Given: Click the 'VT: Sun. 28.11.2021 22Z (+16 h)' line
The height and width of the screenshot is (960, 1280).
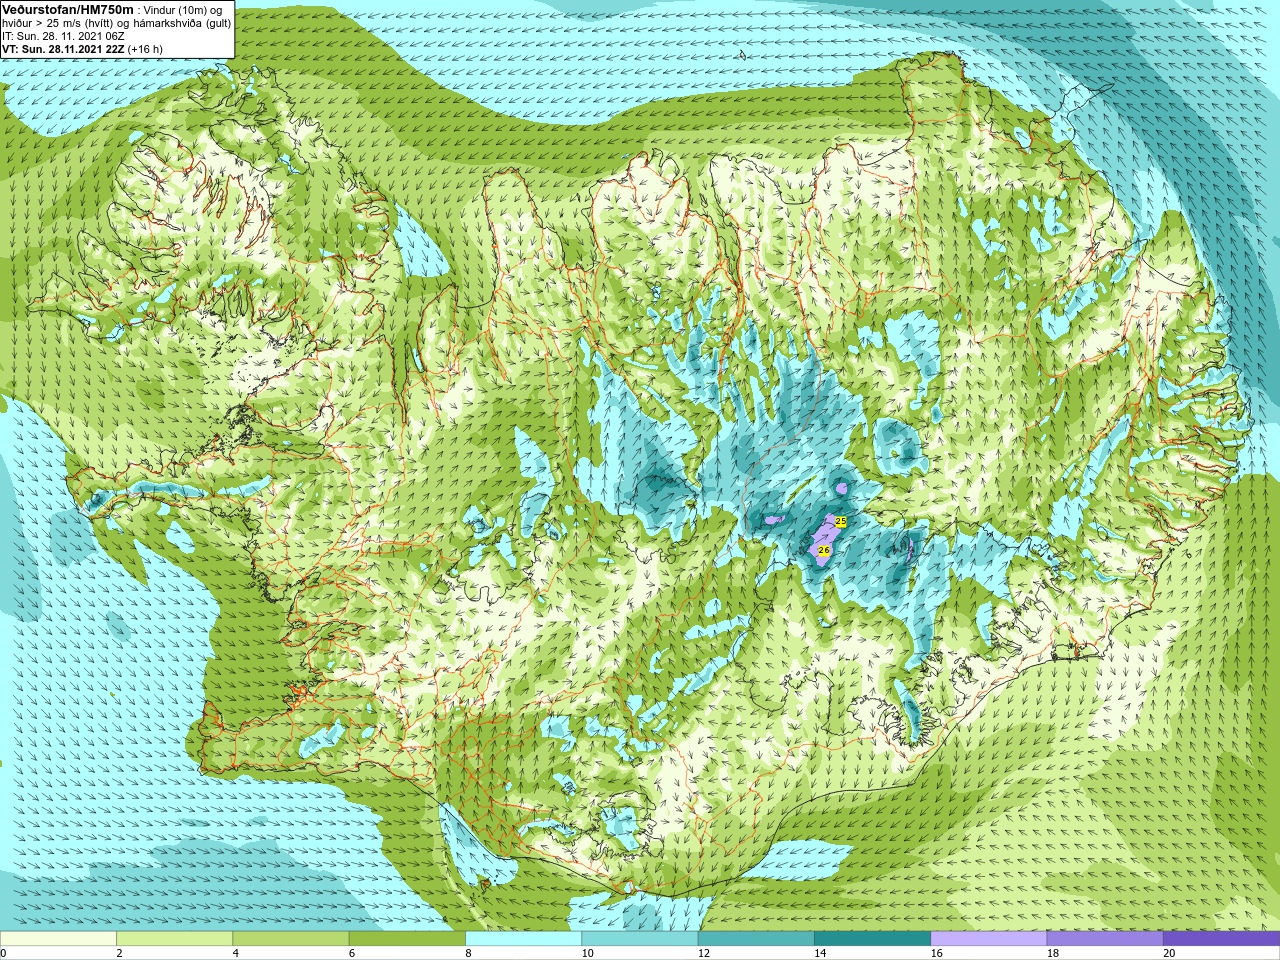Looking at the screenshot, I should point(82,49).
